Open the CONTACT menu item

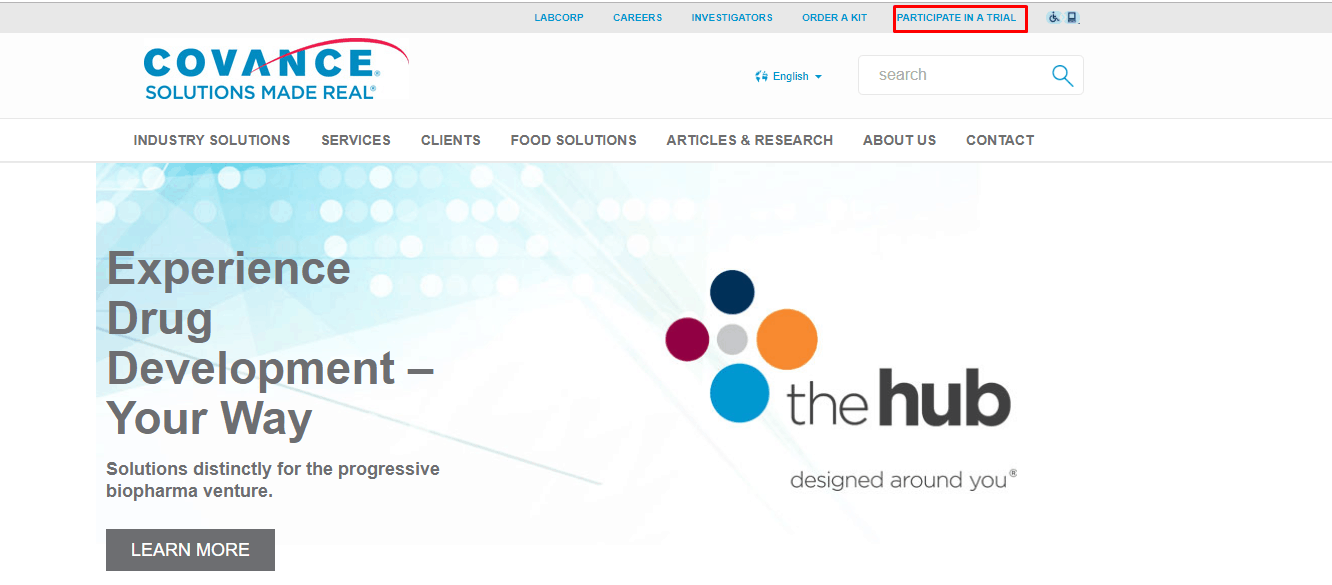coord(1000,140)
